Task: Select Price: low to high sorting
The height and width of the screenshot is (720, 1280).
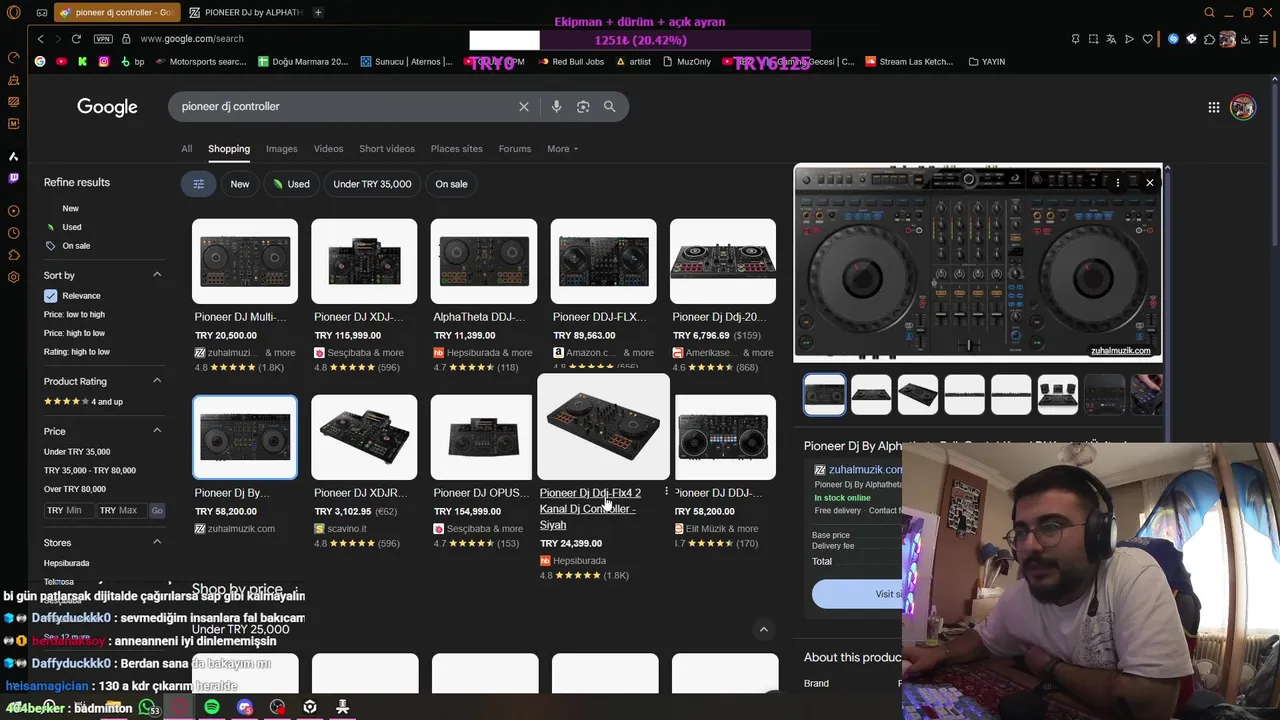Action: pos(74,314)
